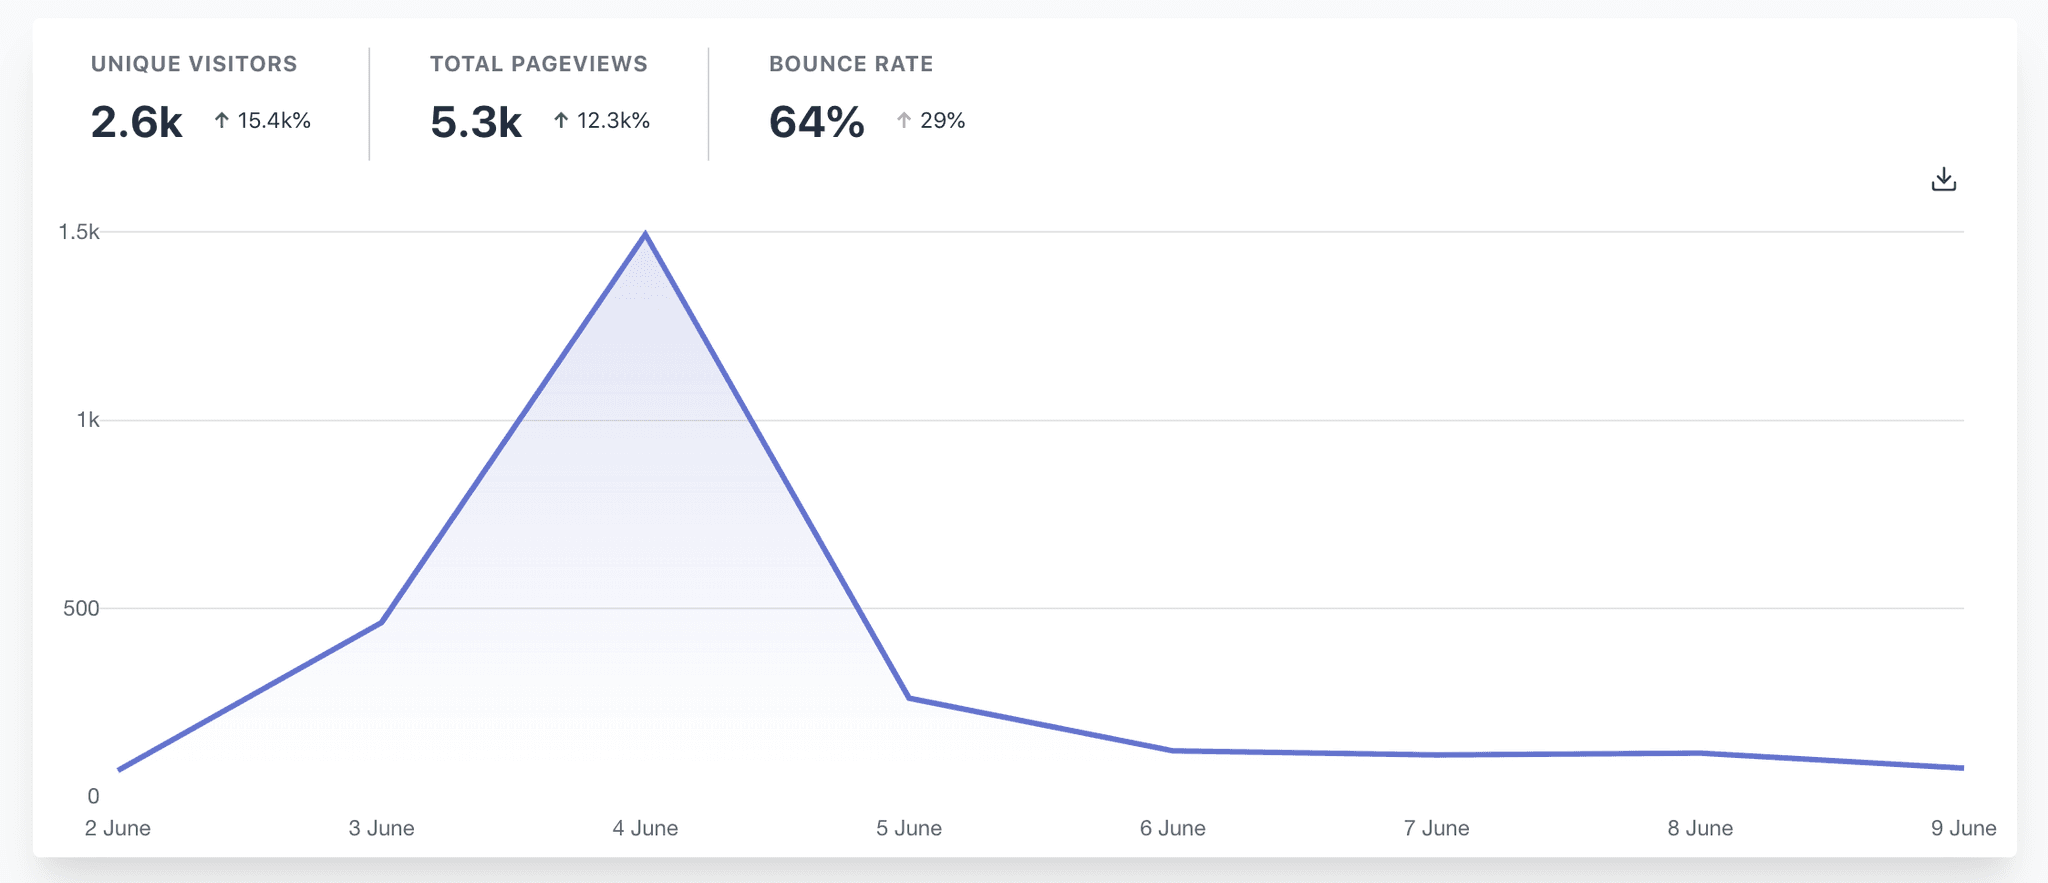Click the 500 y-axis label

[x=81, y=608]
